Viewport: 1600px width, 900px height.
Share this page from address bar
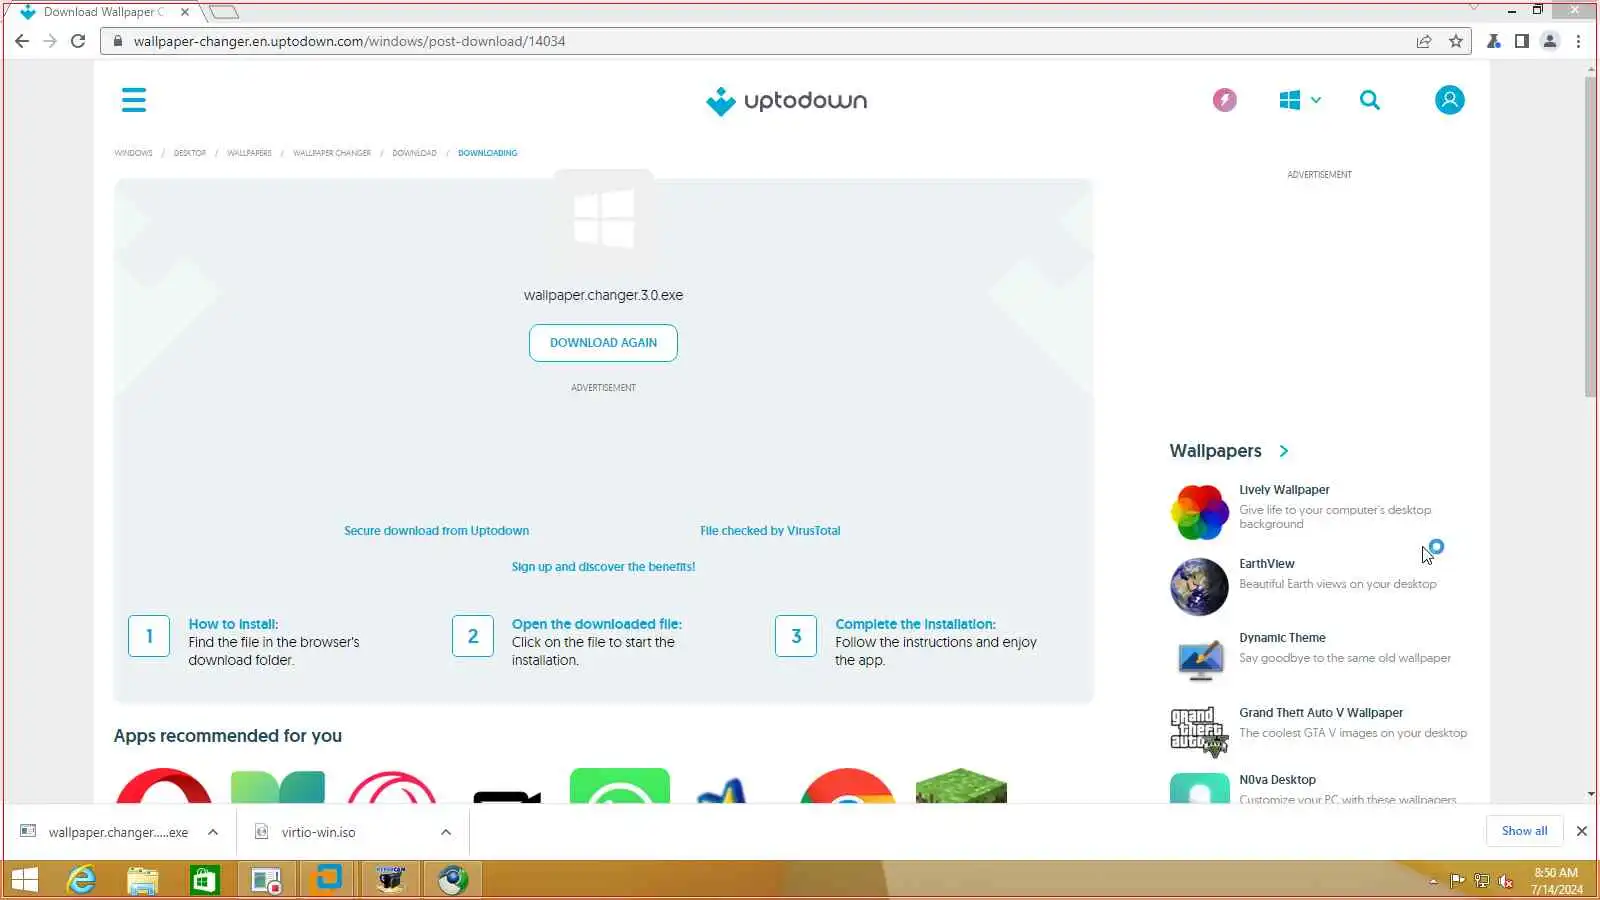(1424, 41)
